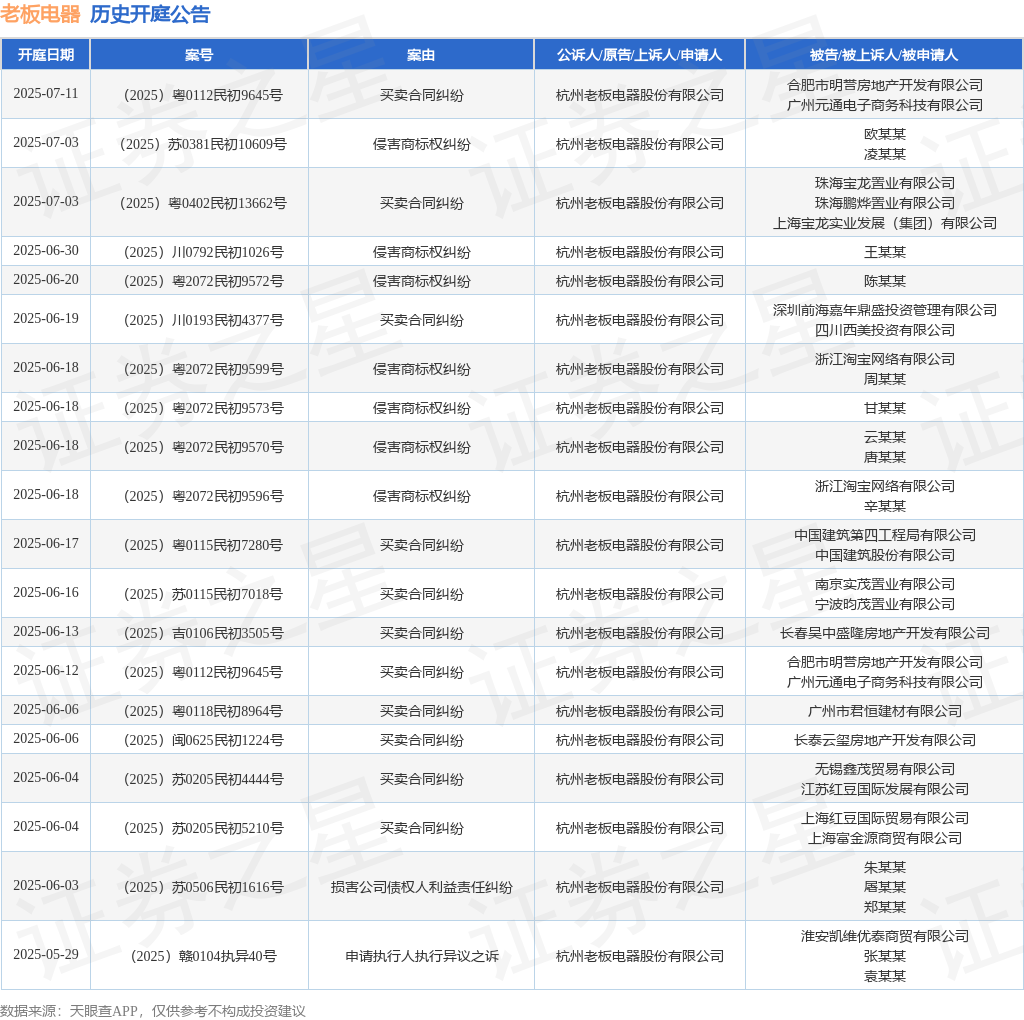Click defendant 深圳前海嘉年鼎盛投资管理有限公司
Screen dimensions: 1024x1020
884,310
